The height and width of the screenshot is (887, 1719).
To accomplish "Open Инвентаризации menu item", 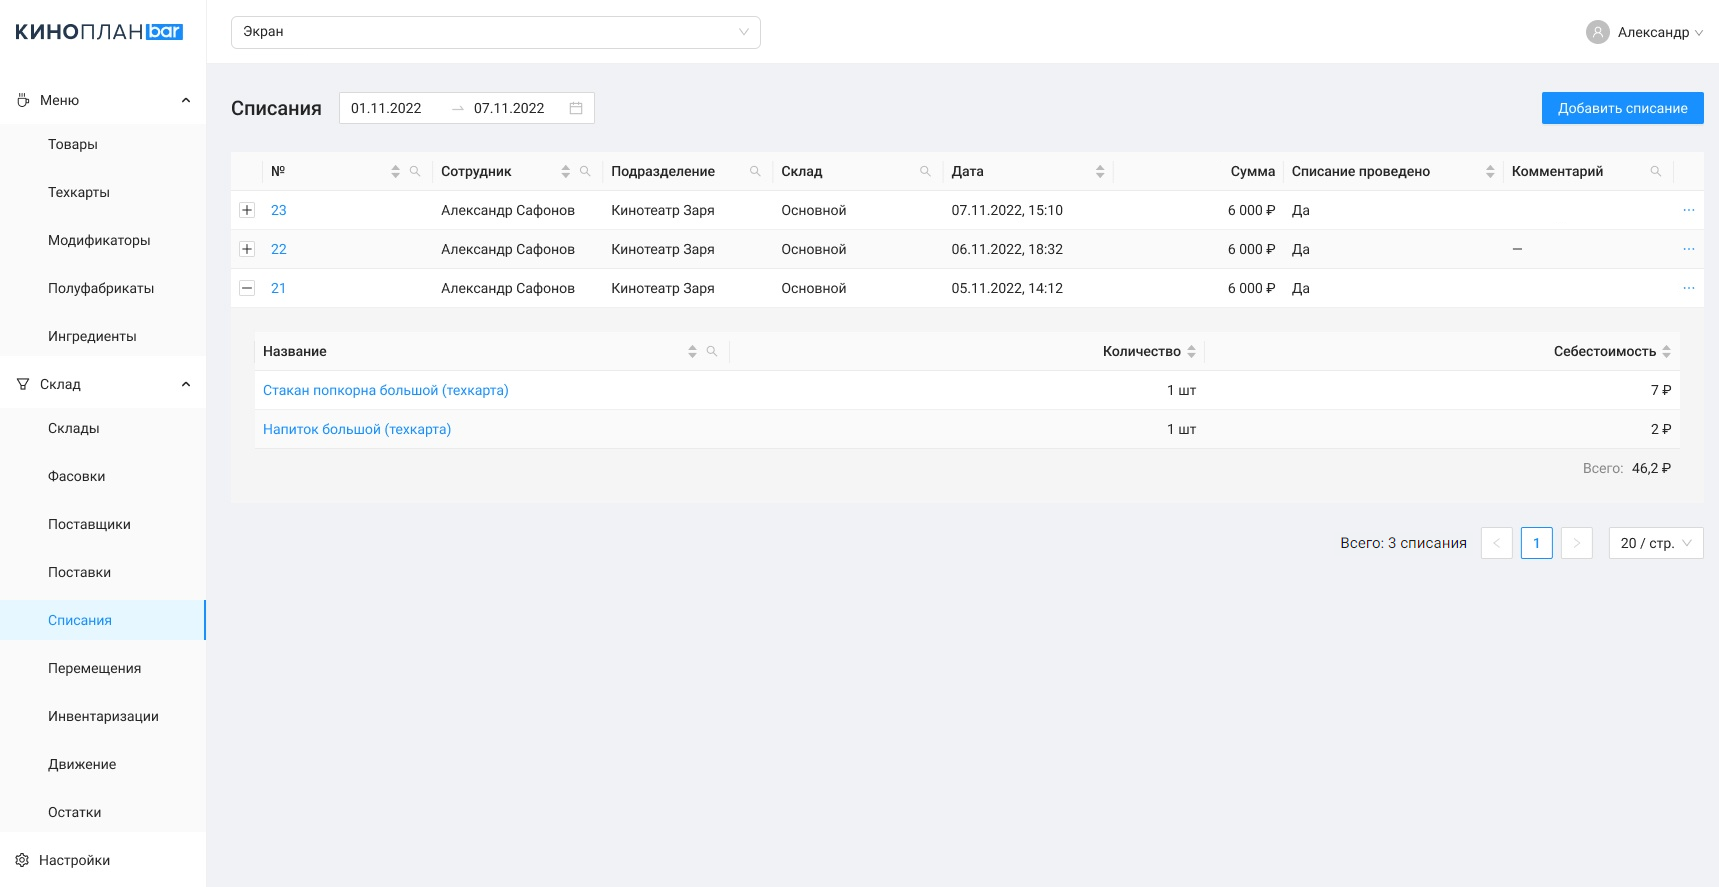I will click(x=103, y=716).
